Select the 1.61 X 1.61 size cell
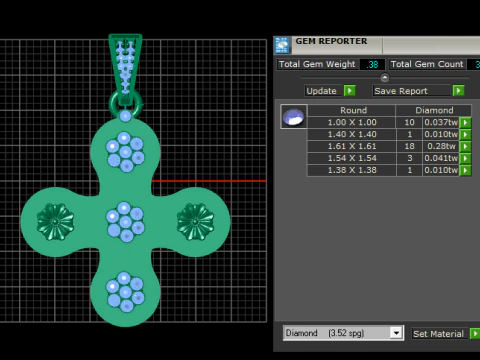The height and width of the screenshot is (360, 480). pyautogui.click(x=352, y=146)
